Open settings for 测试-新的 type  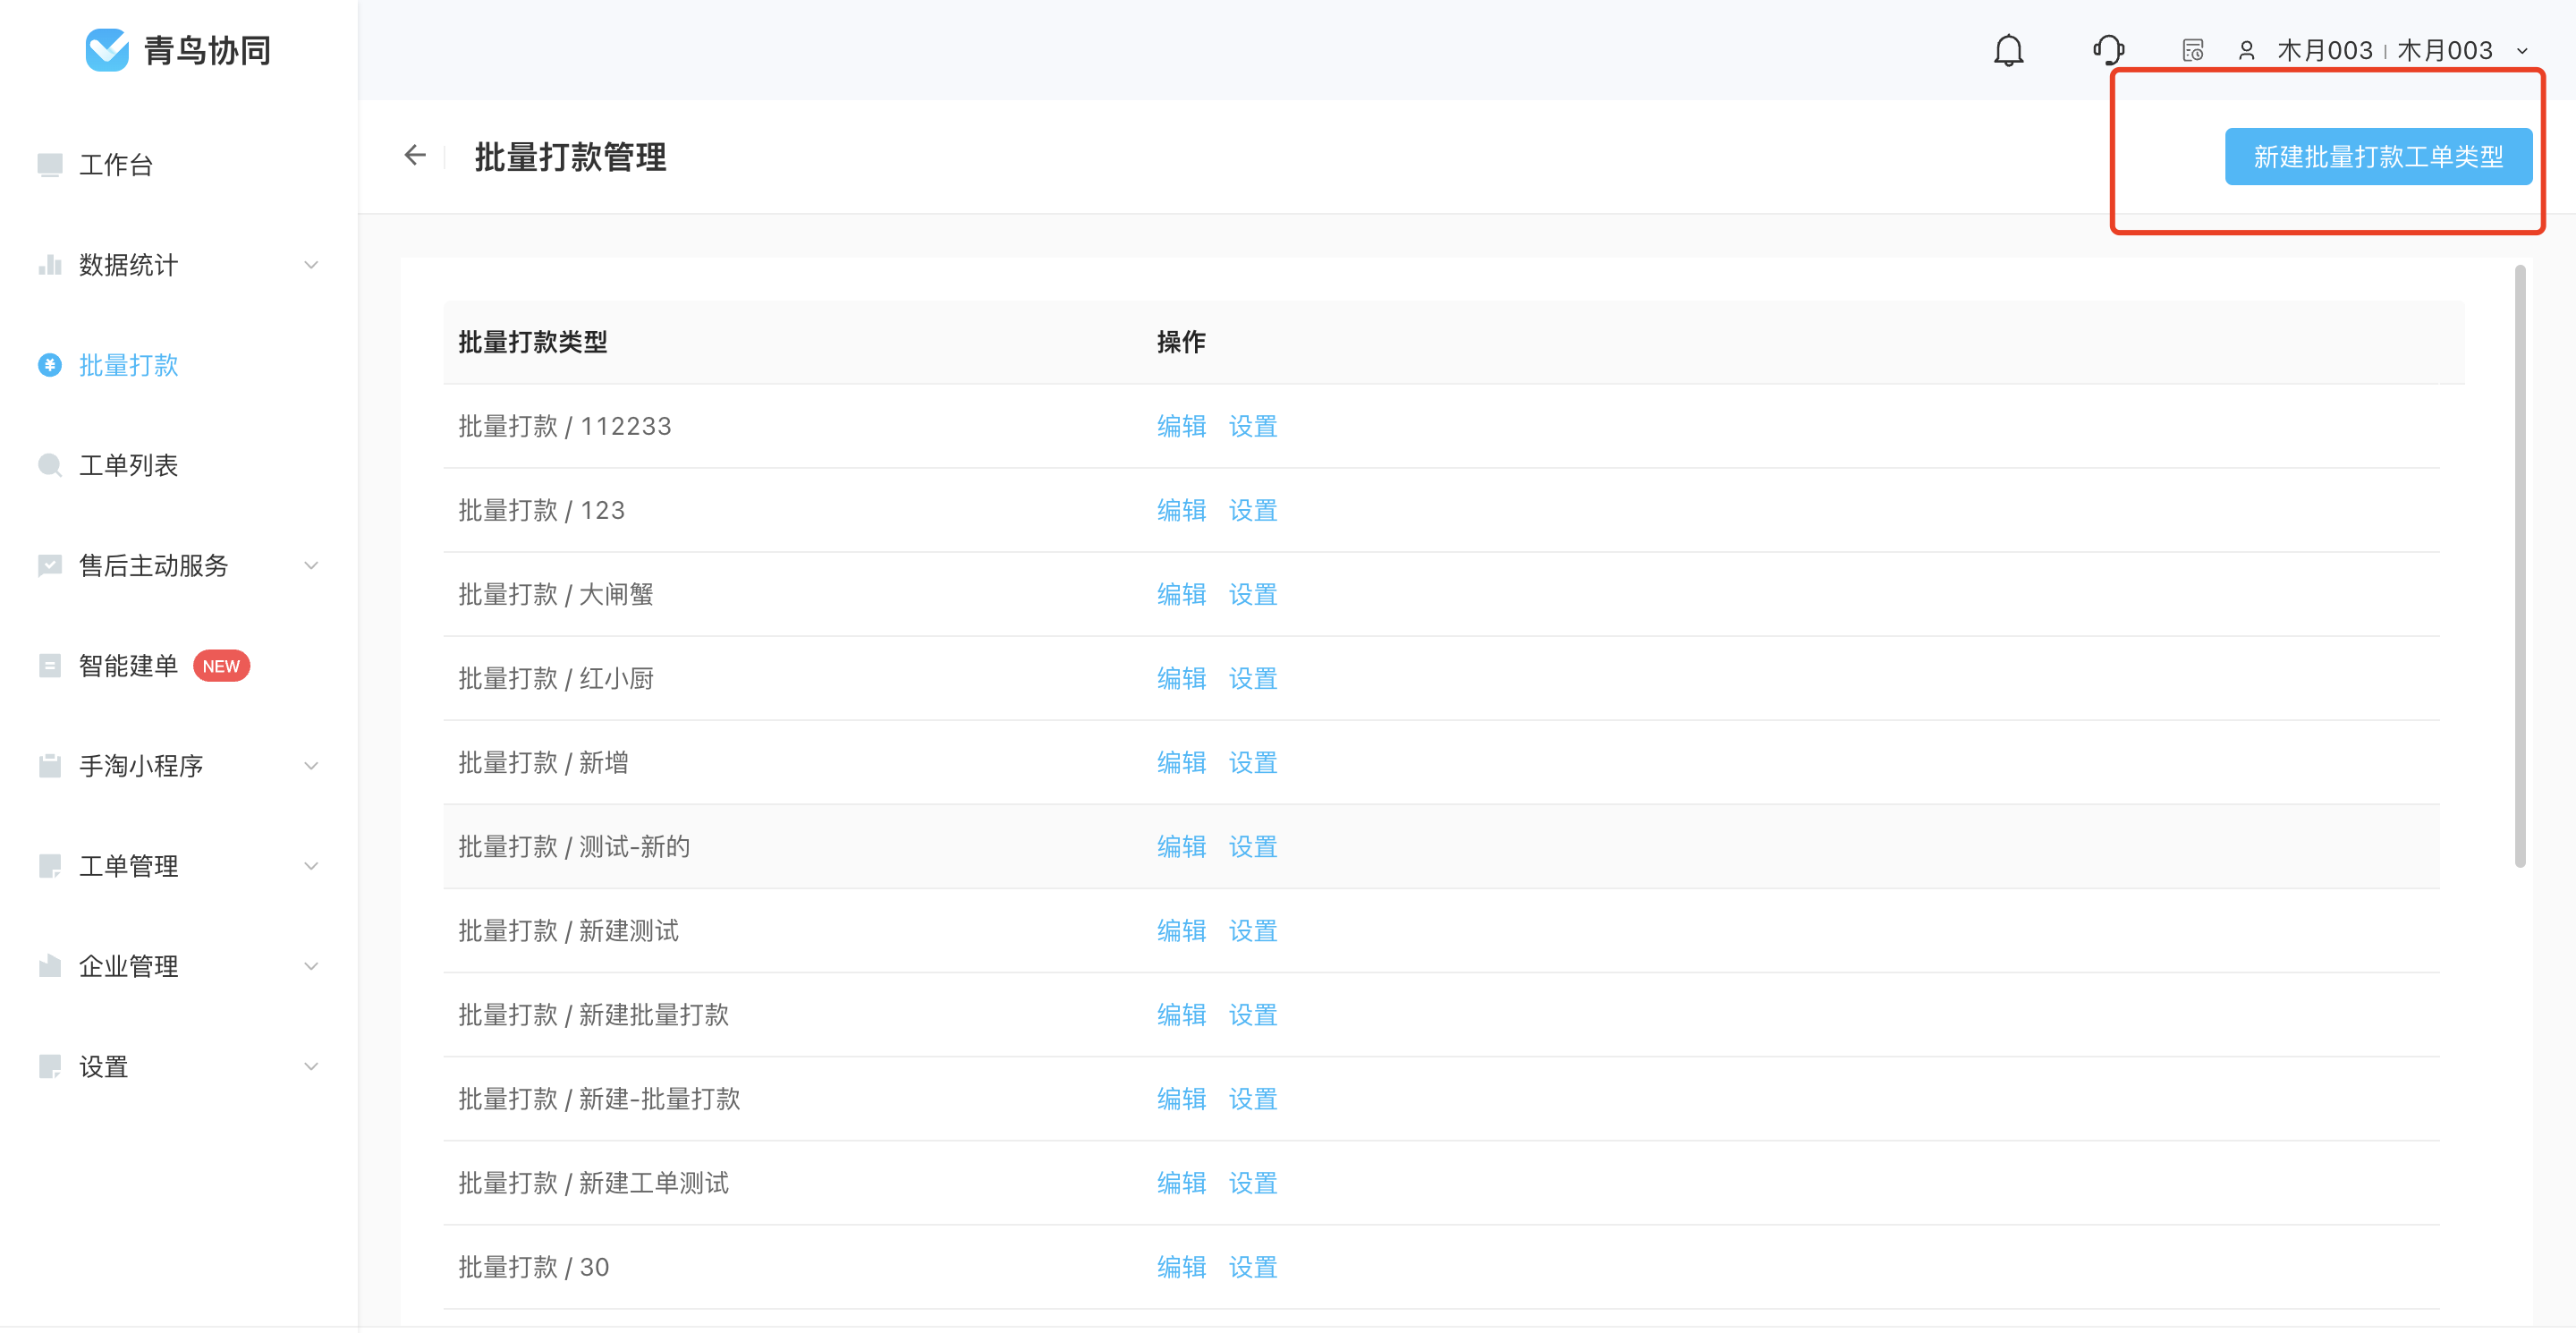[x=1253, y=846]
